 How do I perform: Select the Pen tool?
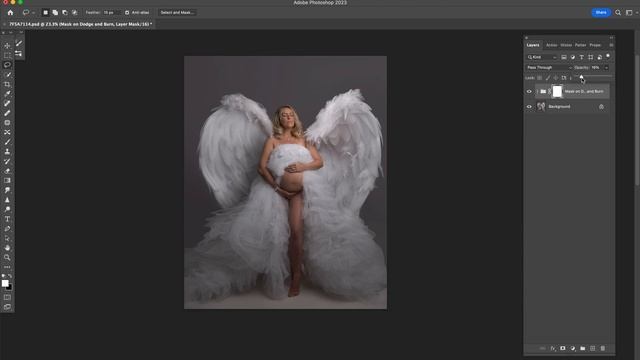click(x=7, y=229)
